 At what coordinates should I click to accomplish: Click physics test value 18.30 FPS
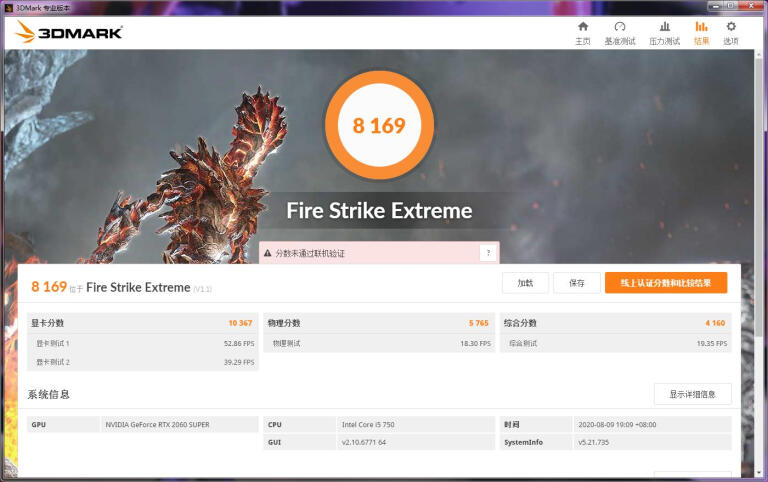coord(476,343)
